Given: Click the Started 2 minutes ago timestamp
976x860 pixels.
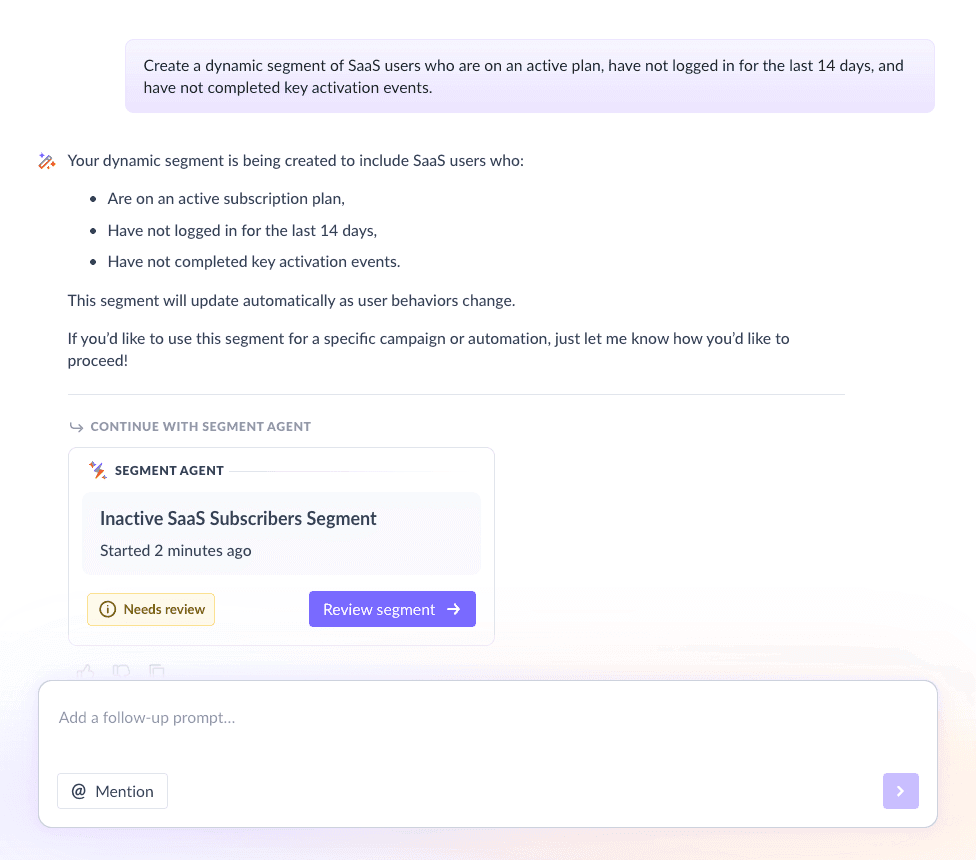Looking at the screenshot, I should point(175,550).
